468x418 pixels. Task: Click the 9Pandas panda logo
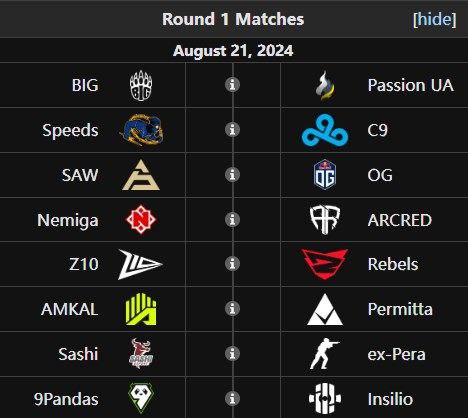(x=141, y=398)
